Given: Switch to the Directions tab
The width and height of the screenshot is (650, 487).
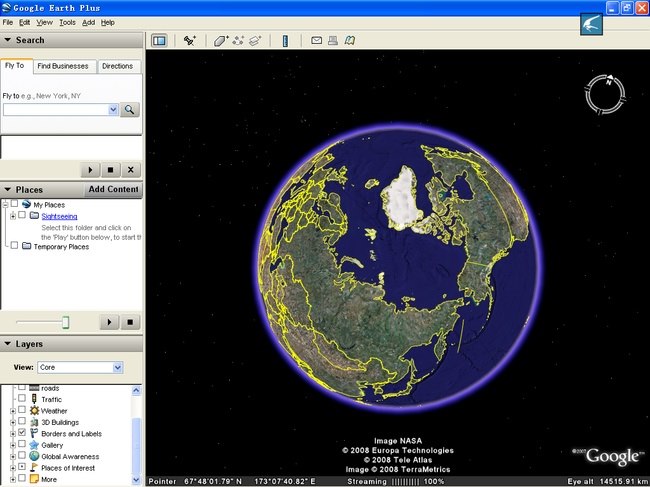Looking at the screenshot, I should 117,66.
